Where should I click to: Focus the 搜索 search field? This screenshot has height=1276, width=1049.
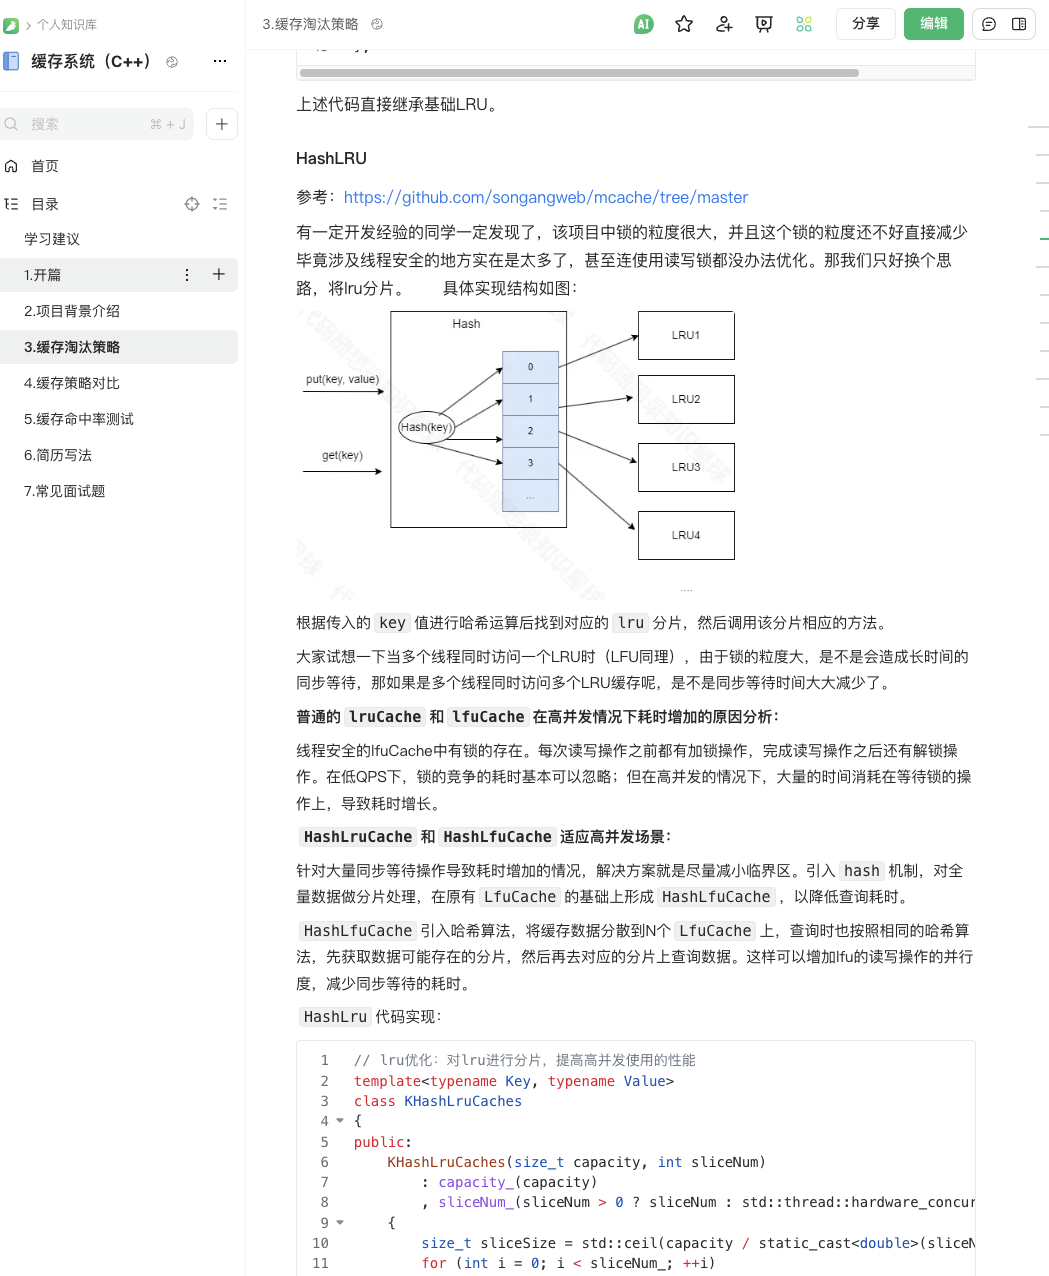coord(97,124)
